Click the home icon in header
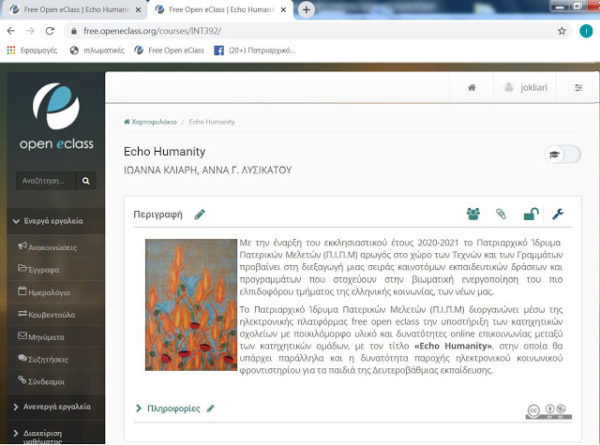The height and width of the screenshot is (445, 600). (x=471, y=88)
